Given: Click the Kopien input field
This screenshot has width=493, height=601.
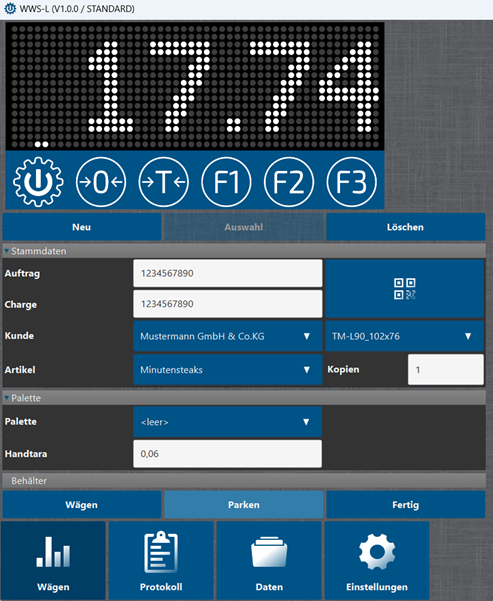Looking at the screenshot, I should click(446, 369).
